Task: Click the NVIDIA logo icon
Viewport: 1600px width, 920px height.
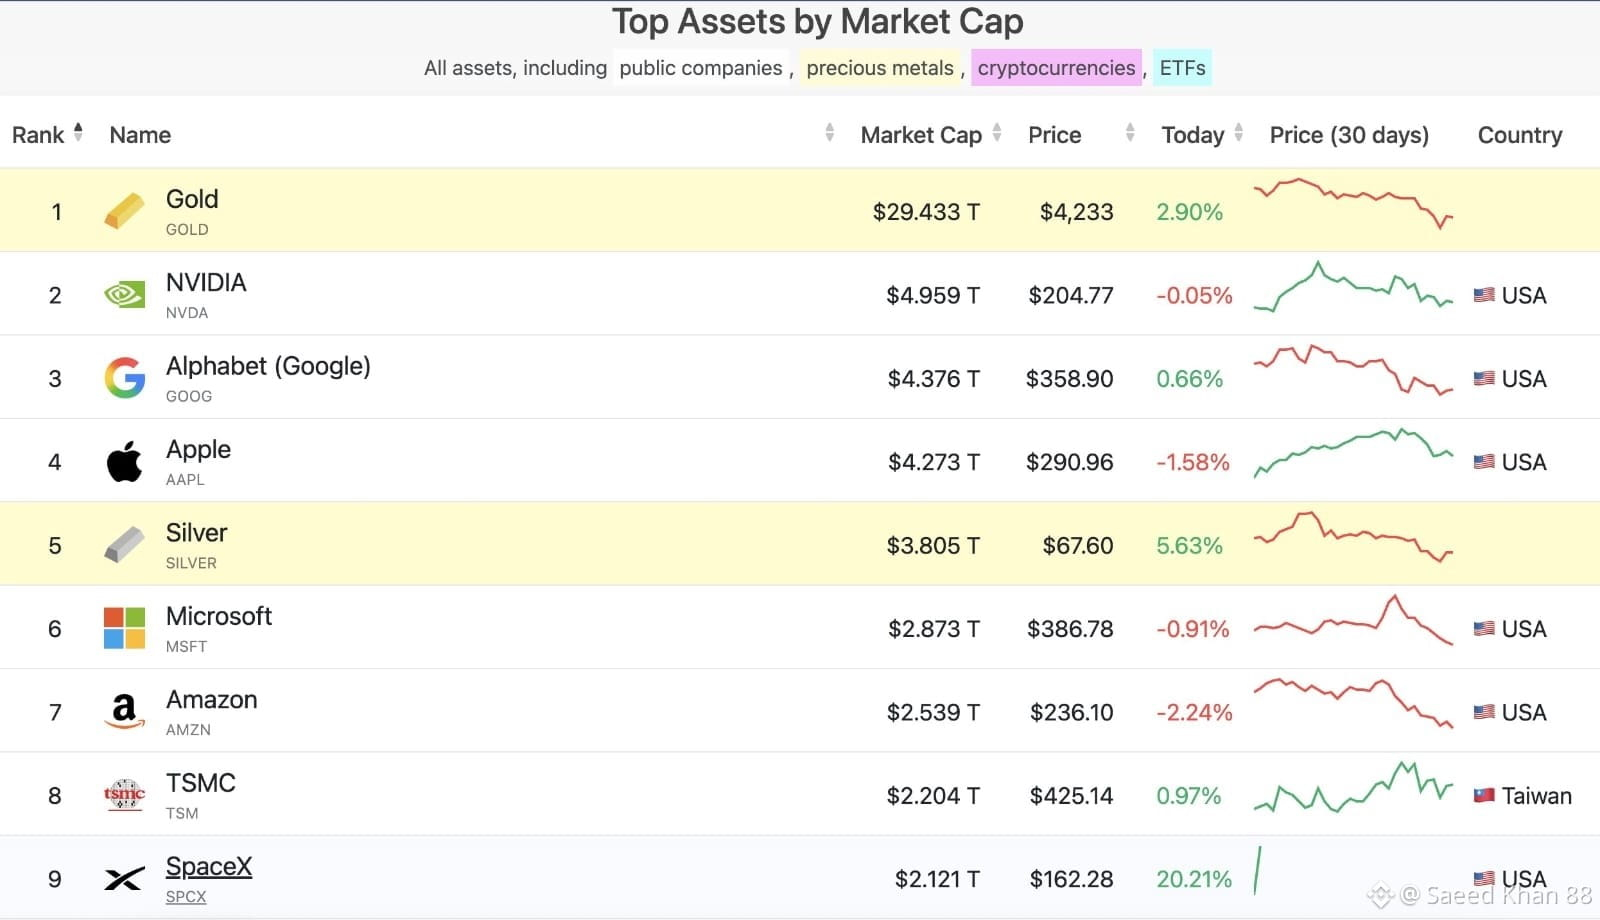Action: click(x=124, y=295)
